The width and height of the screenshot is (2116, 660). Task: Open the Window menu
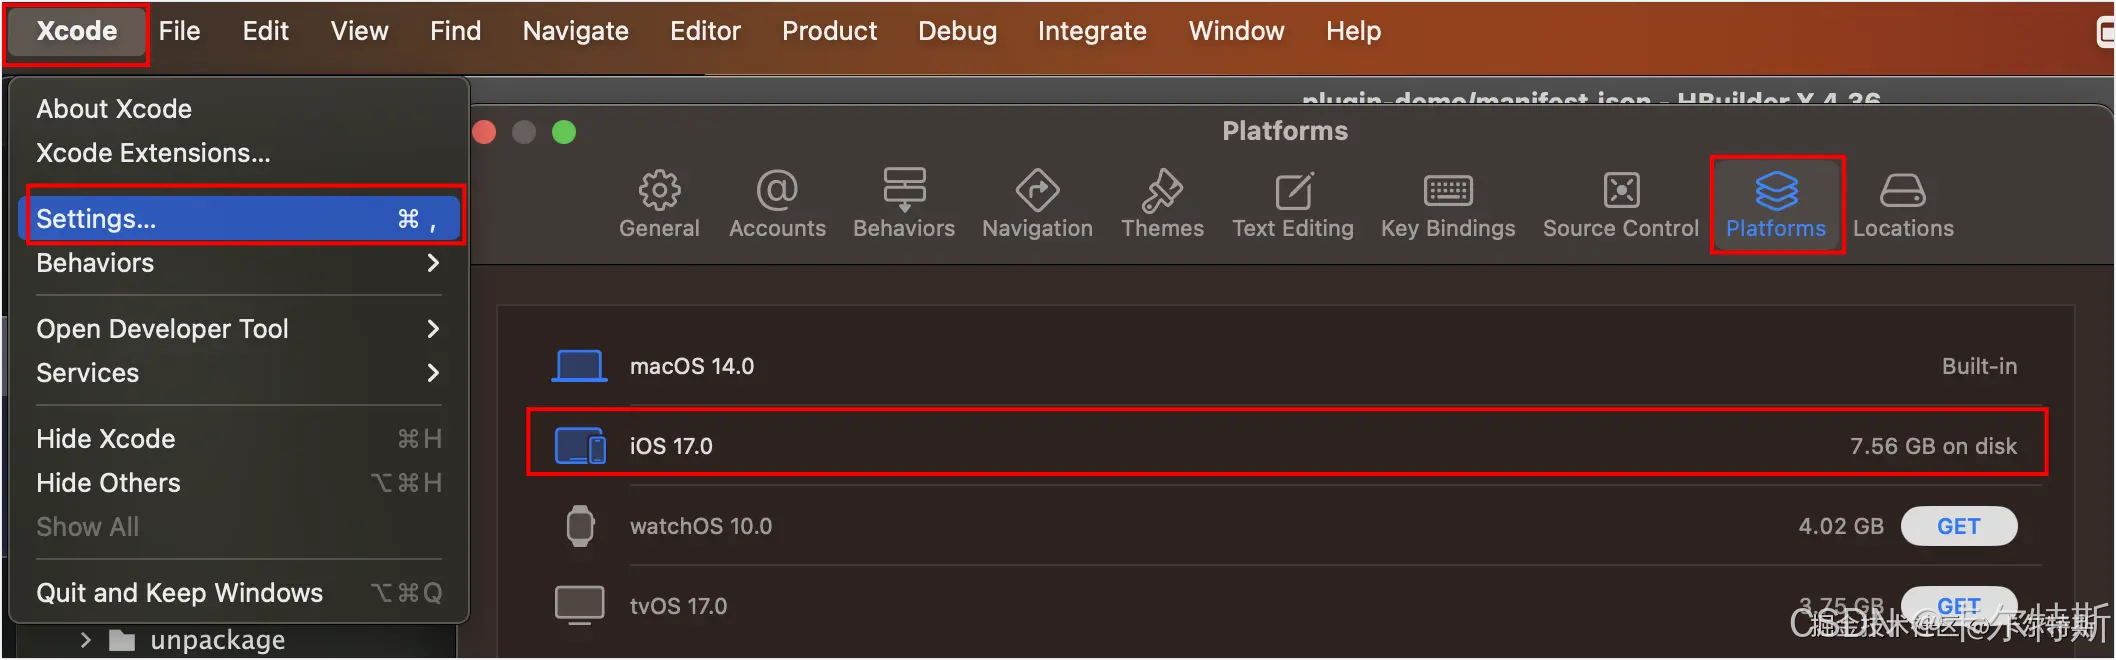click(x=1236, y=31)
